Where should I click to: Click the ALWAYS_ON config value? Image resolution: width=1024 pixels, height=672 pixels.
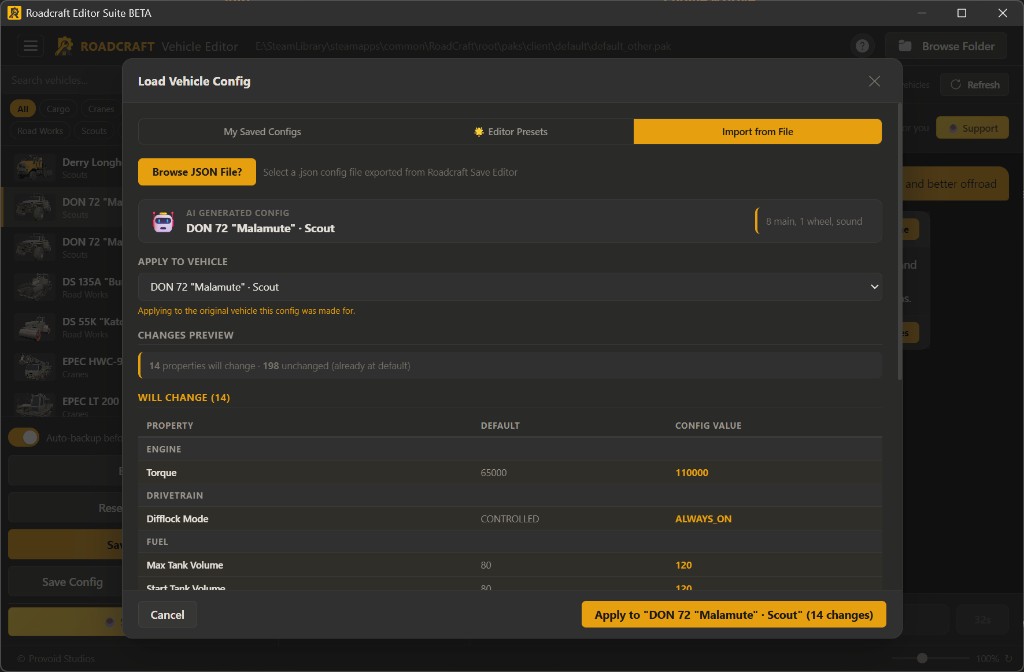(x=703, y=519)
